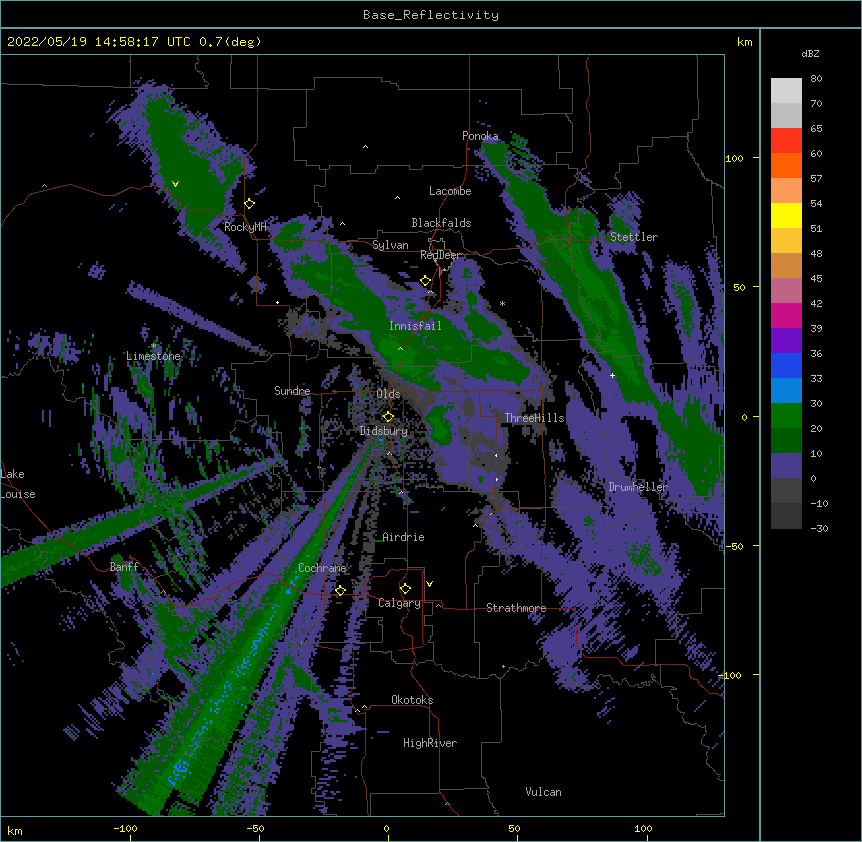Click the 60 dBZ orange legend swatch
Image resolution: width=862 pixels, height=842 pixels.
[x=786, y=165]
